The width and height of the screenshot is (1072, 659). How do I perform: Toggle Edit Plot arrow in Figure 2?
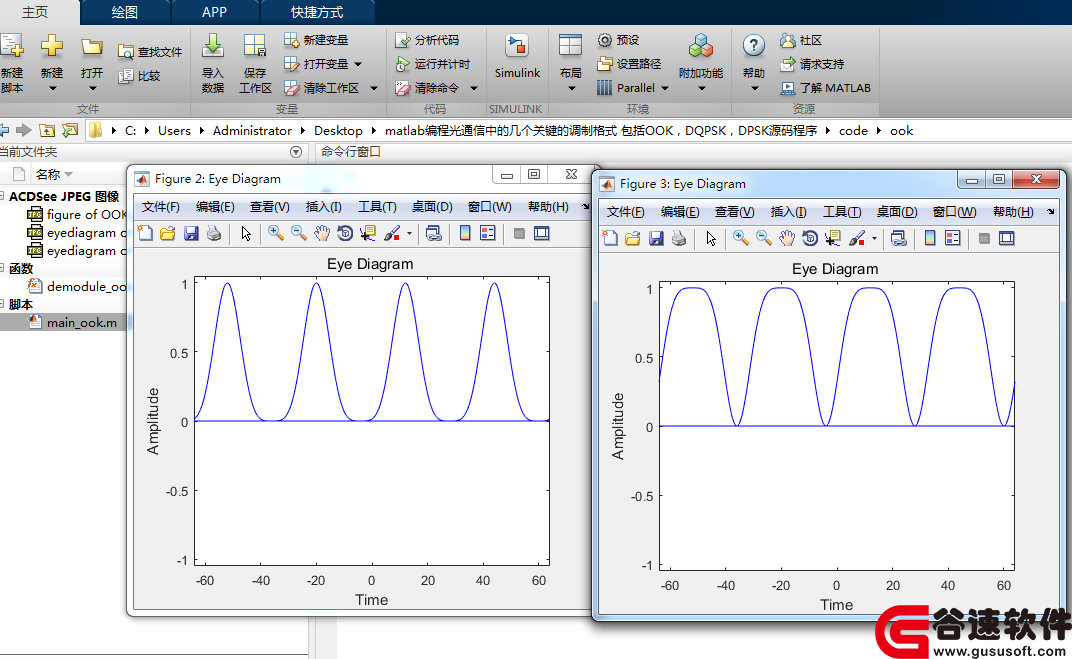[x=246, y=234]
